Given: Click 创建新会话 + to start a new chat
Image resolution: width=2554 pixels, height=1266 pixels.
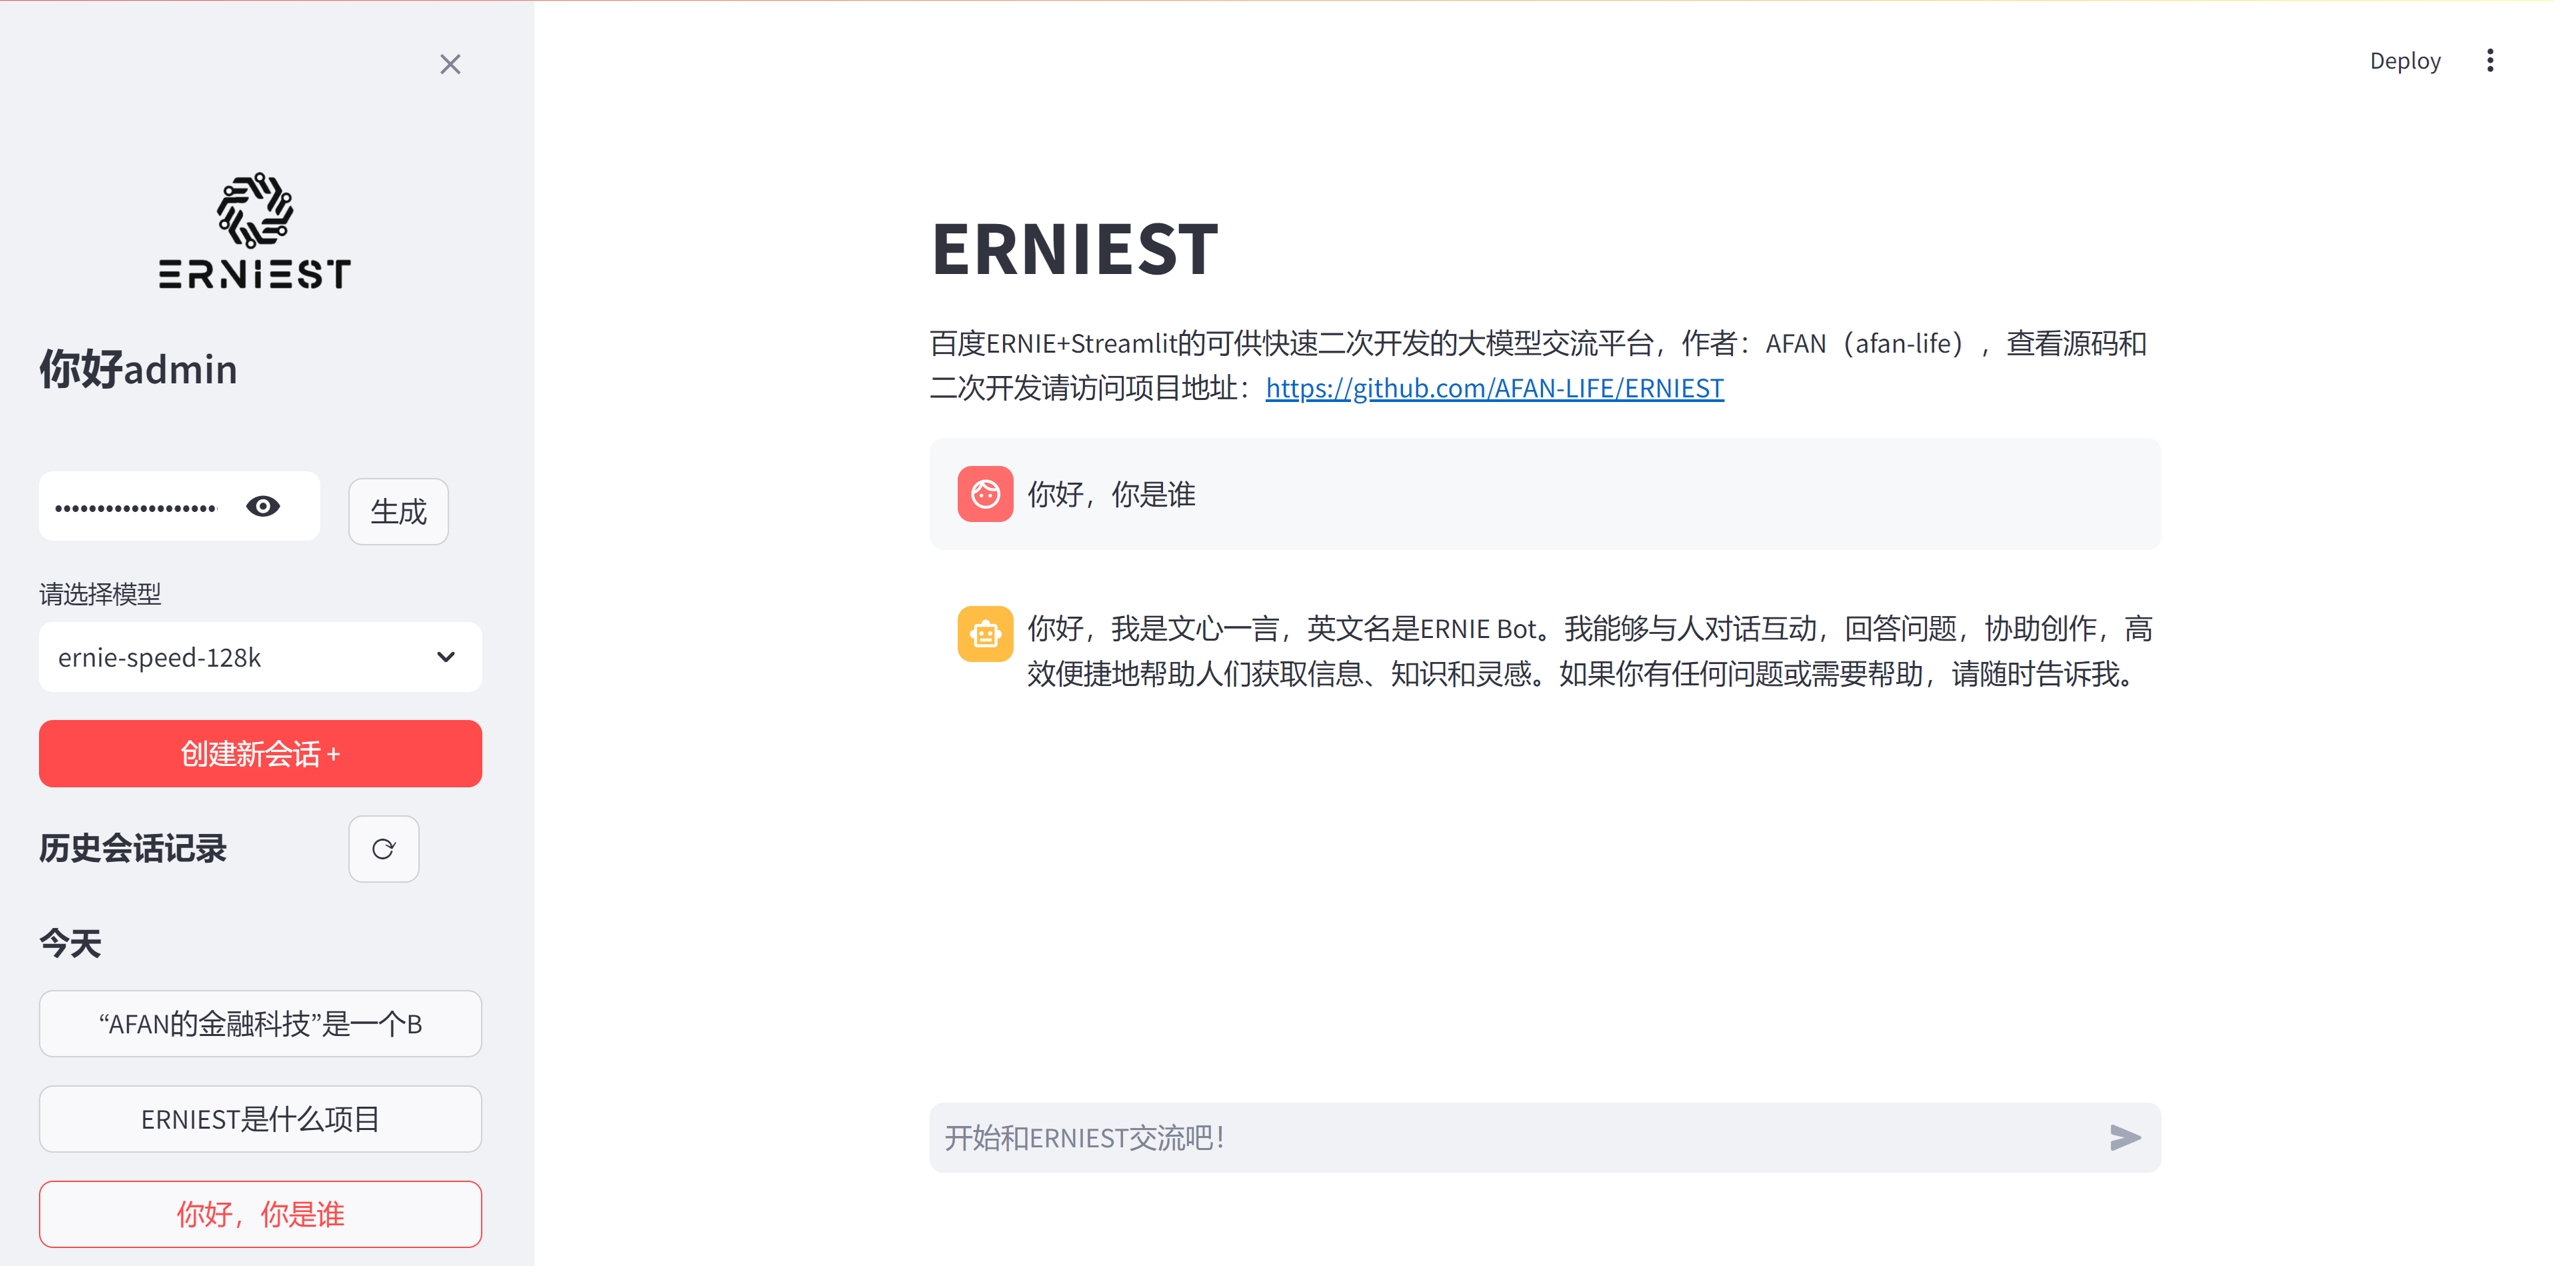Looking at the screenshot, I should (260, 753).
